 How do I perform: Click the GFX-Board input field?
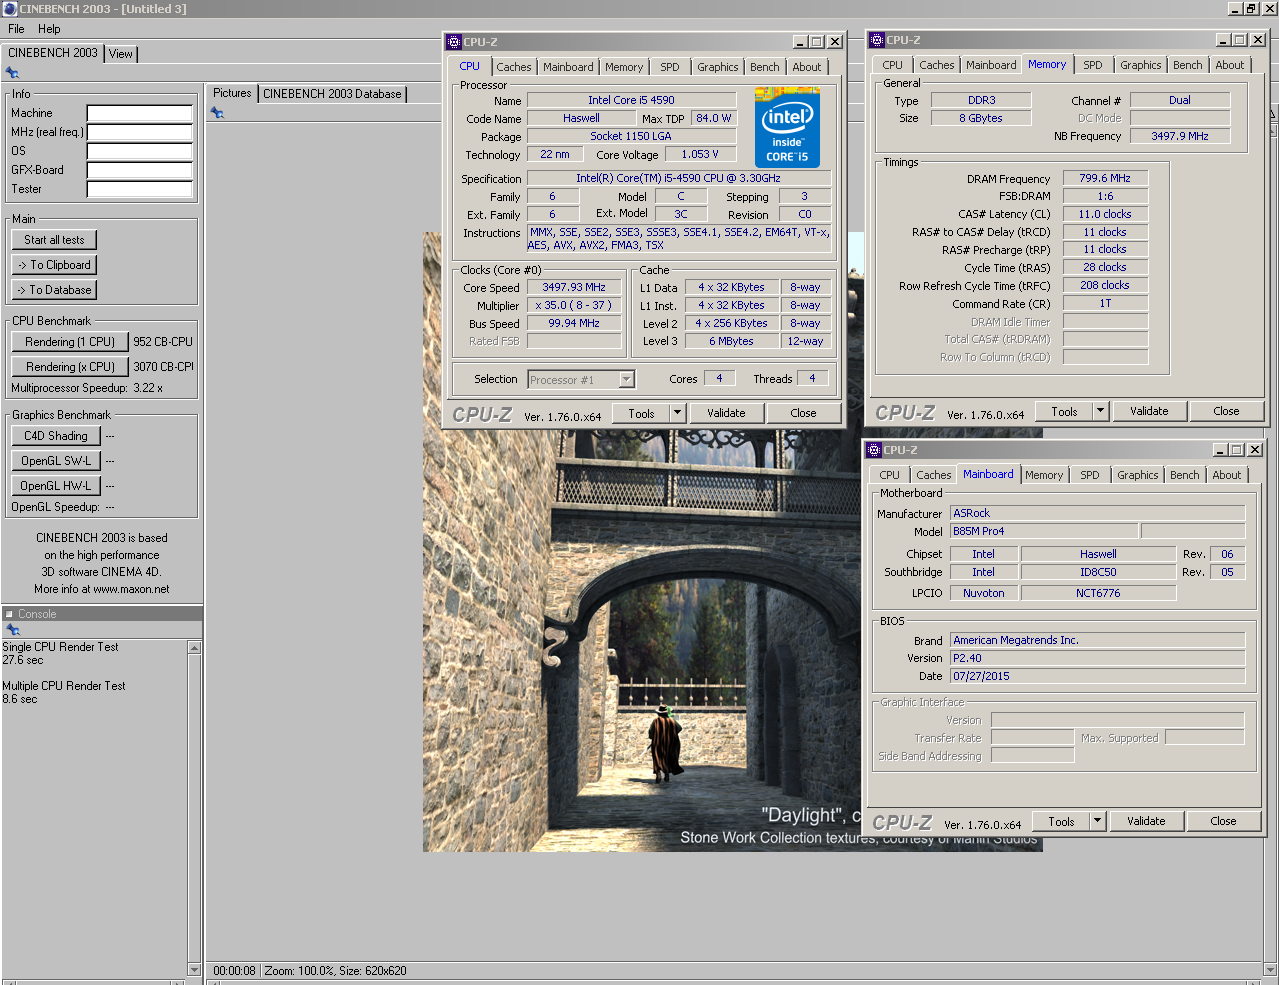point(140,170)
